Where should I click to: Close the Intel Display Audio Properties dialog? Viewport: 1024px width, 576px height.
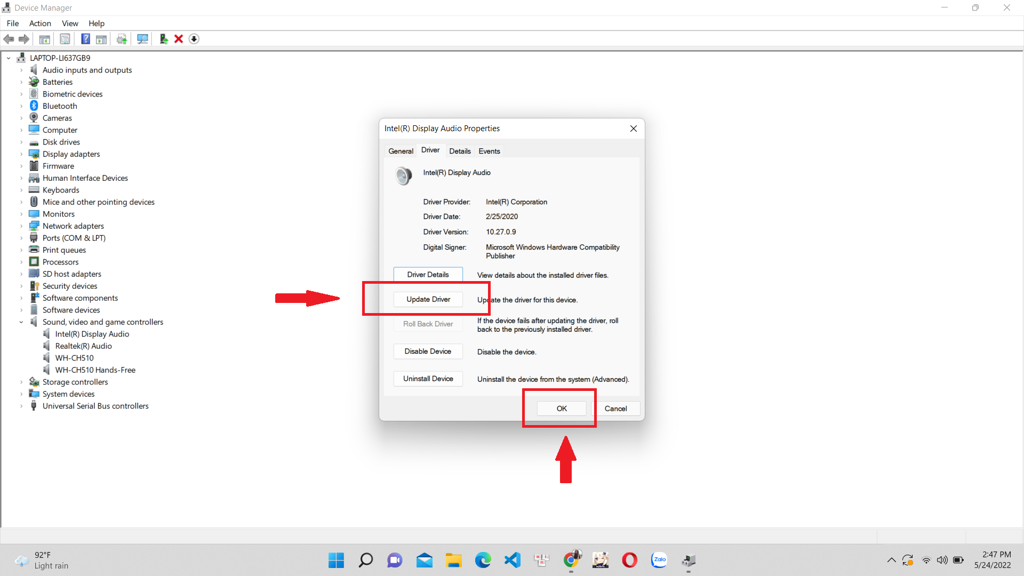pos(633,129)
